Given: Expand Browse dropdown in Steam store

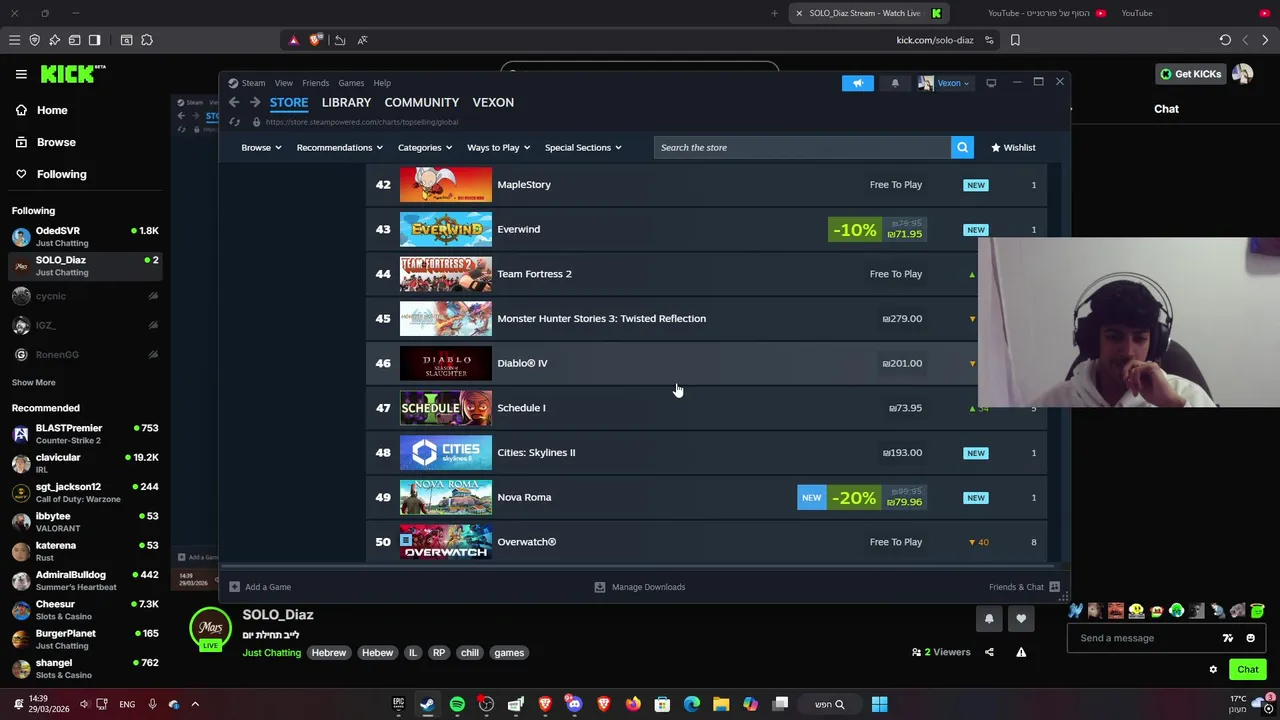Looking at the screenshot, I should tap(261, 147).
